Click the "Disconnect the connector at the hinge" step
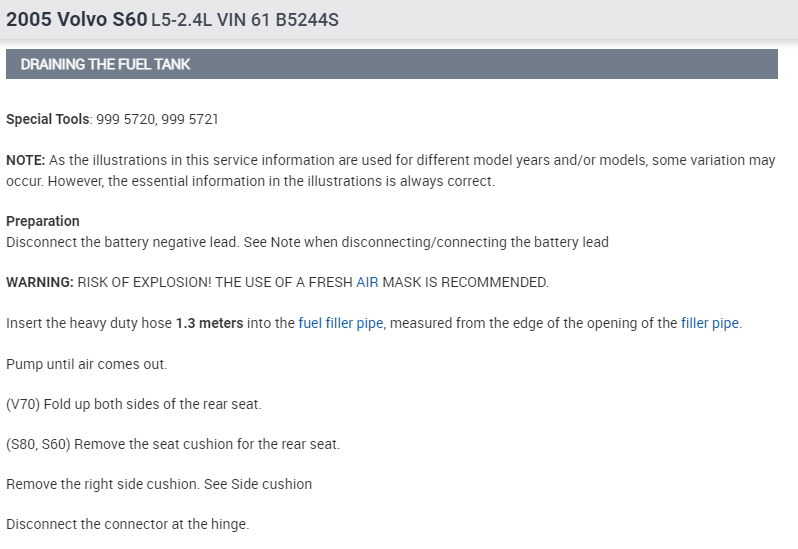This screenshot has height=549, width=798. [127, 524]
